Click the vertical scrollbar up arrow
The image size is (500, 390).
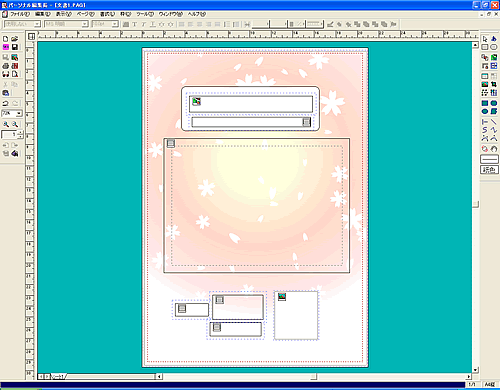476,45
